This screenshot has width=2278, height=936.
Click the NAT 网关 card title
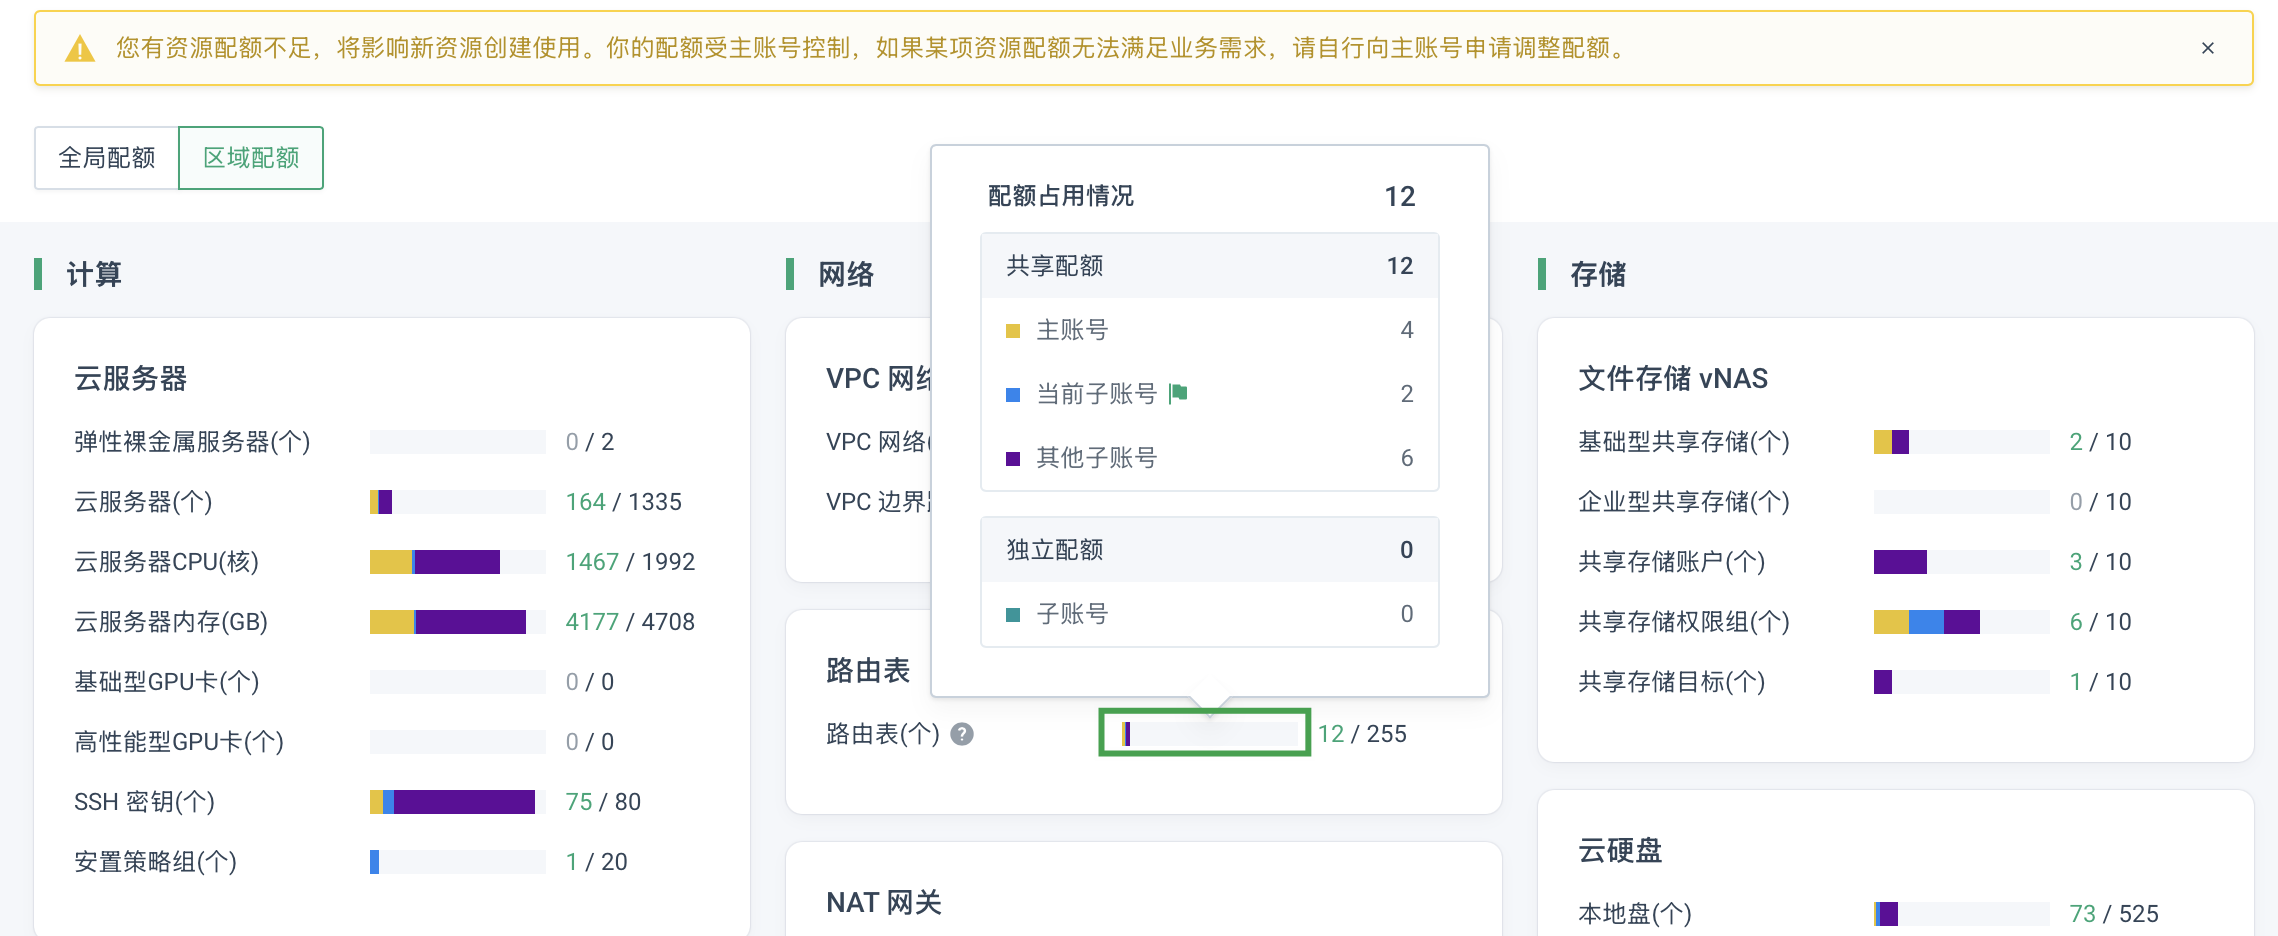click(x=884, y=903)
